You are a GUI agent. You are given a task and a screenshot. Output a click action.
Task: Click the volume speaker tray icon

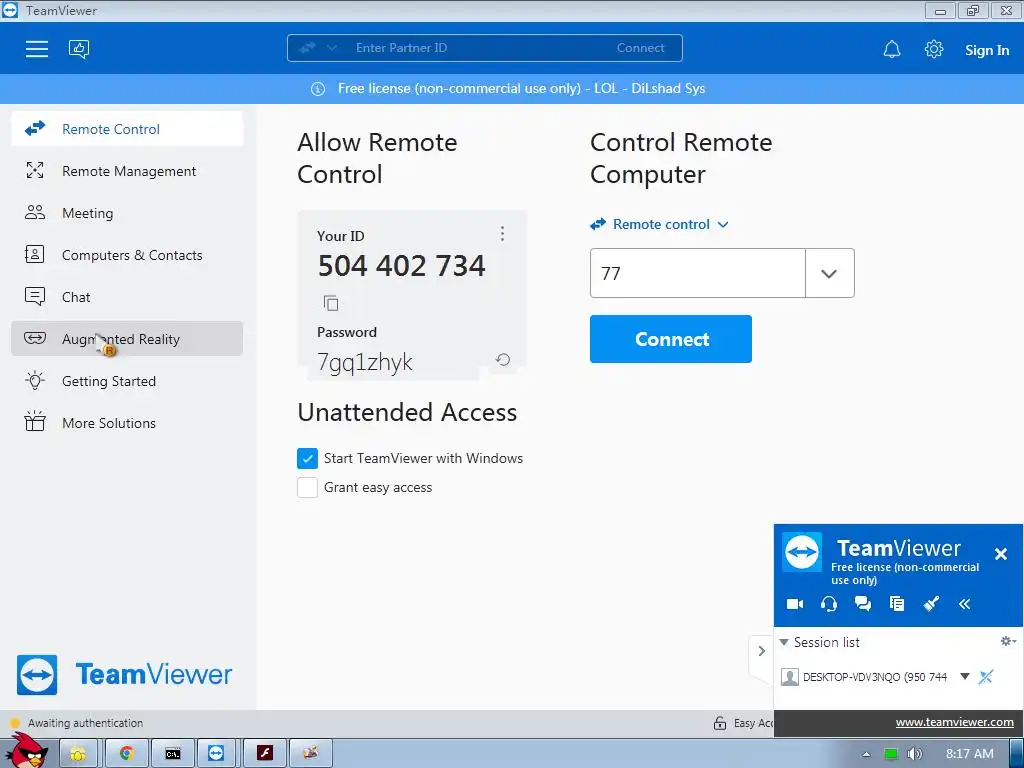[915, 754]
